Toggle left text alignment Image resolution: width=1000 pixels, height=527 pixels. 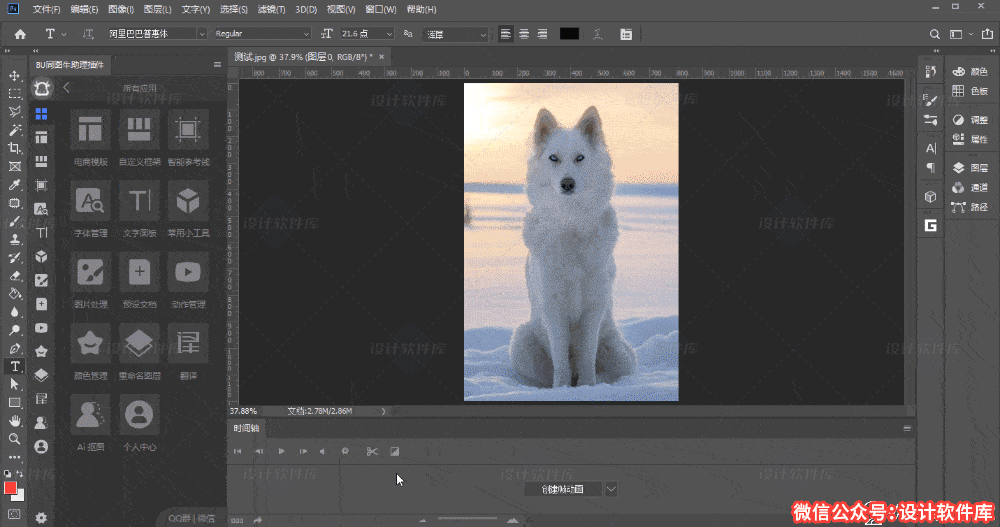506,34
